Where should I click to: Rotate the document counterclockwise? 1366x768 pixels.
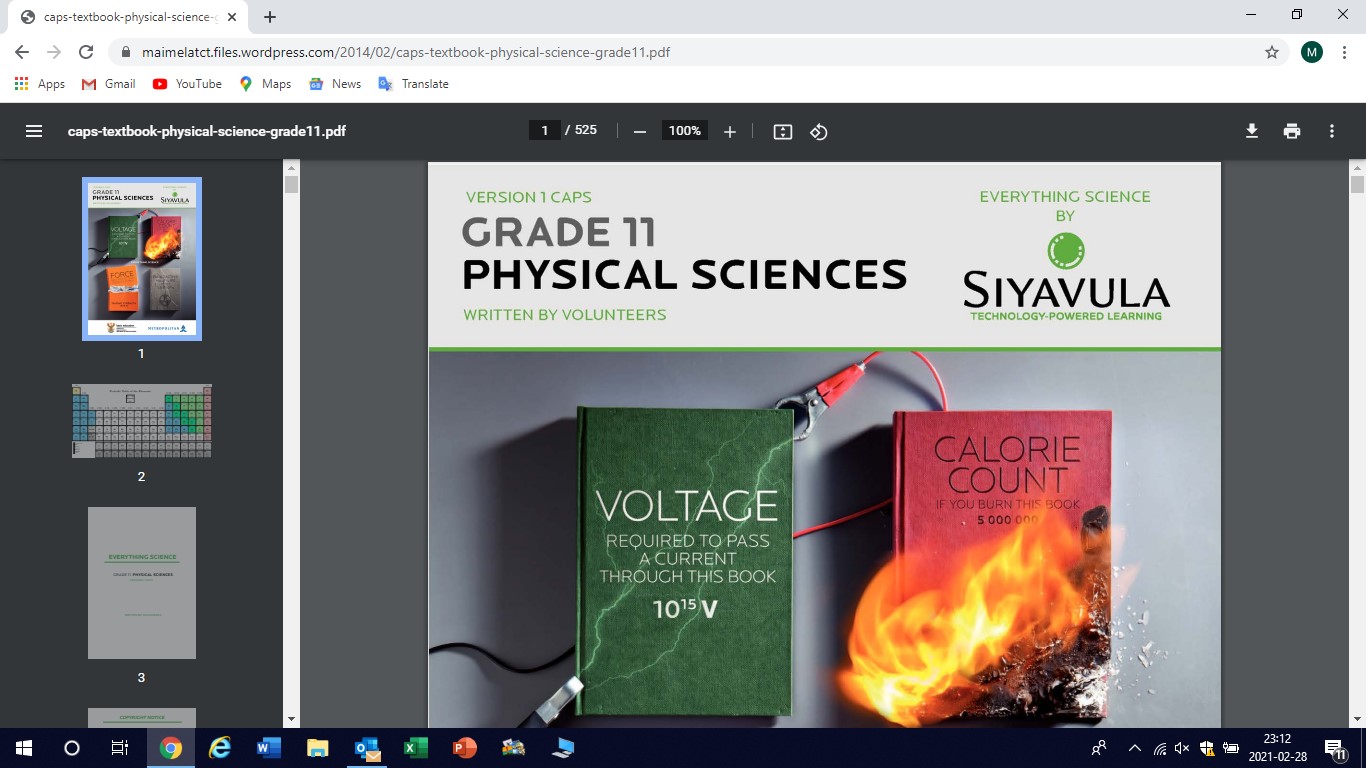tap(819, 131)
